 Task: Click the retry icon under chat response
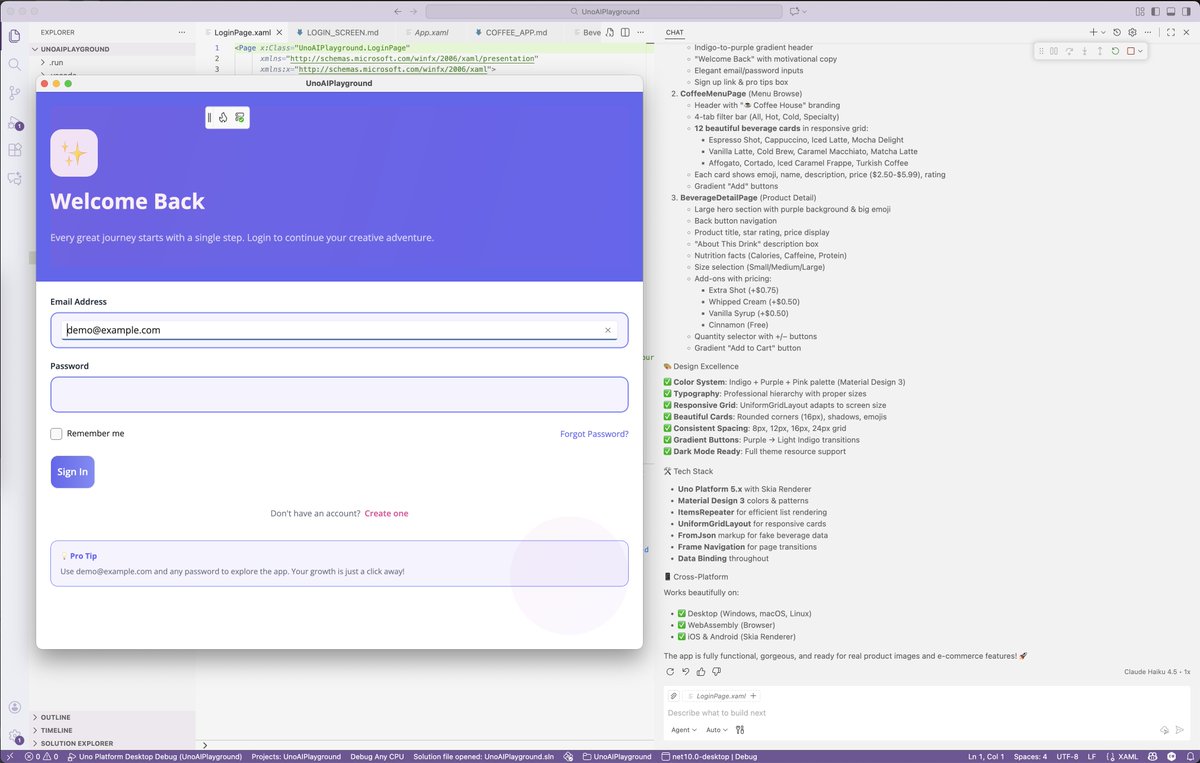(672, 672)
